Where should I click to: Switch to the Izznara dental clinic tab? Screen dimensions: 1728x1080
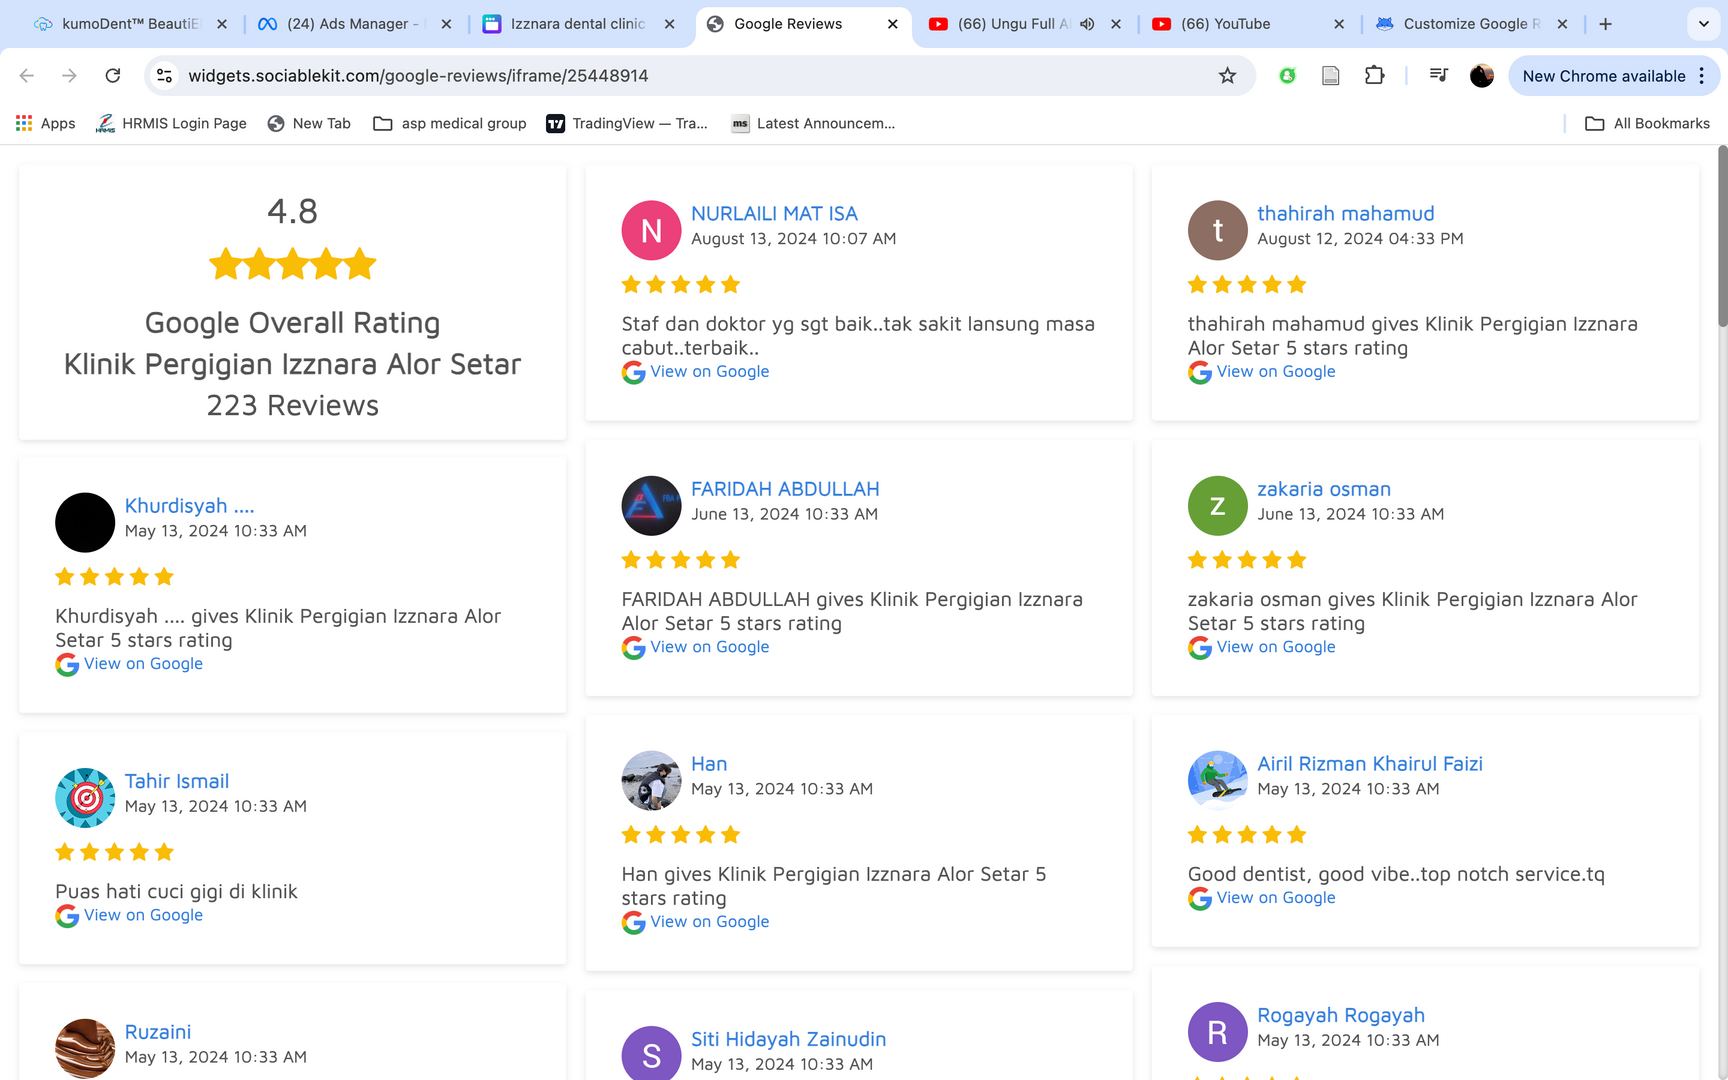click(x=577, y=24)
